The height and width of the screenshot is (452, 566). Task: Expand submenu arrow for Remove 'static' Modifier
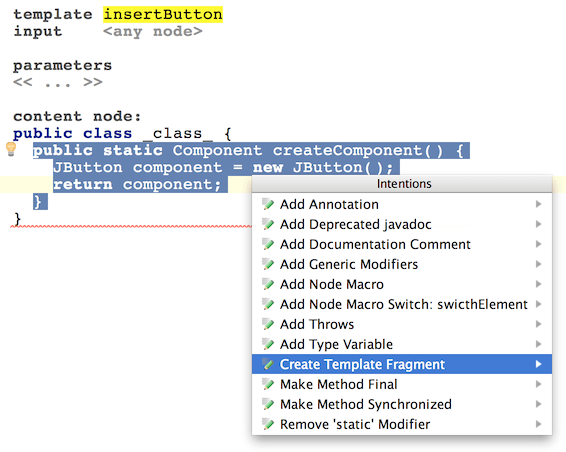tap(539, 424)
